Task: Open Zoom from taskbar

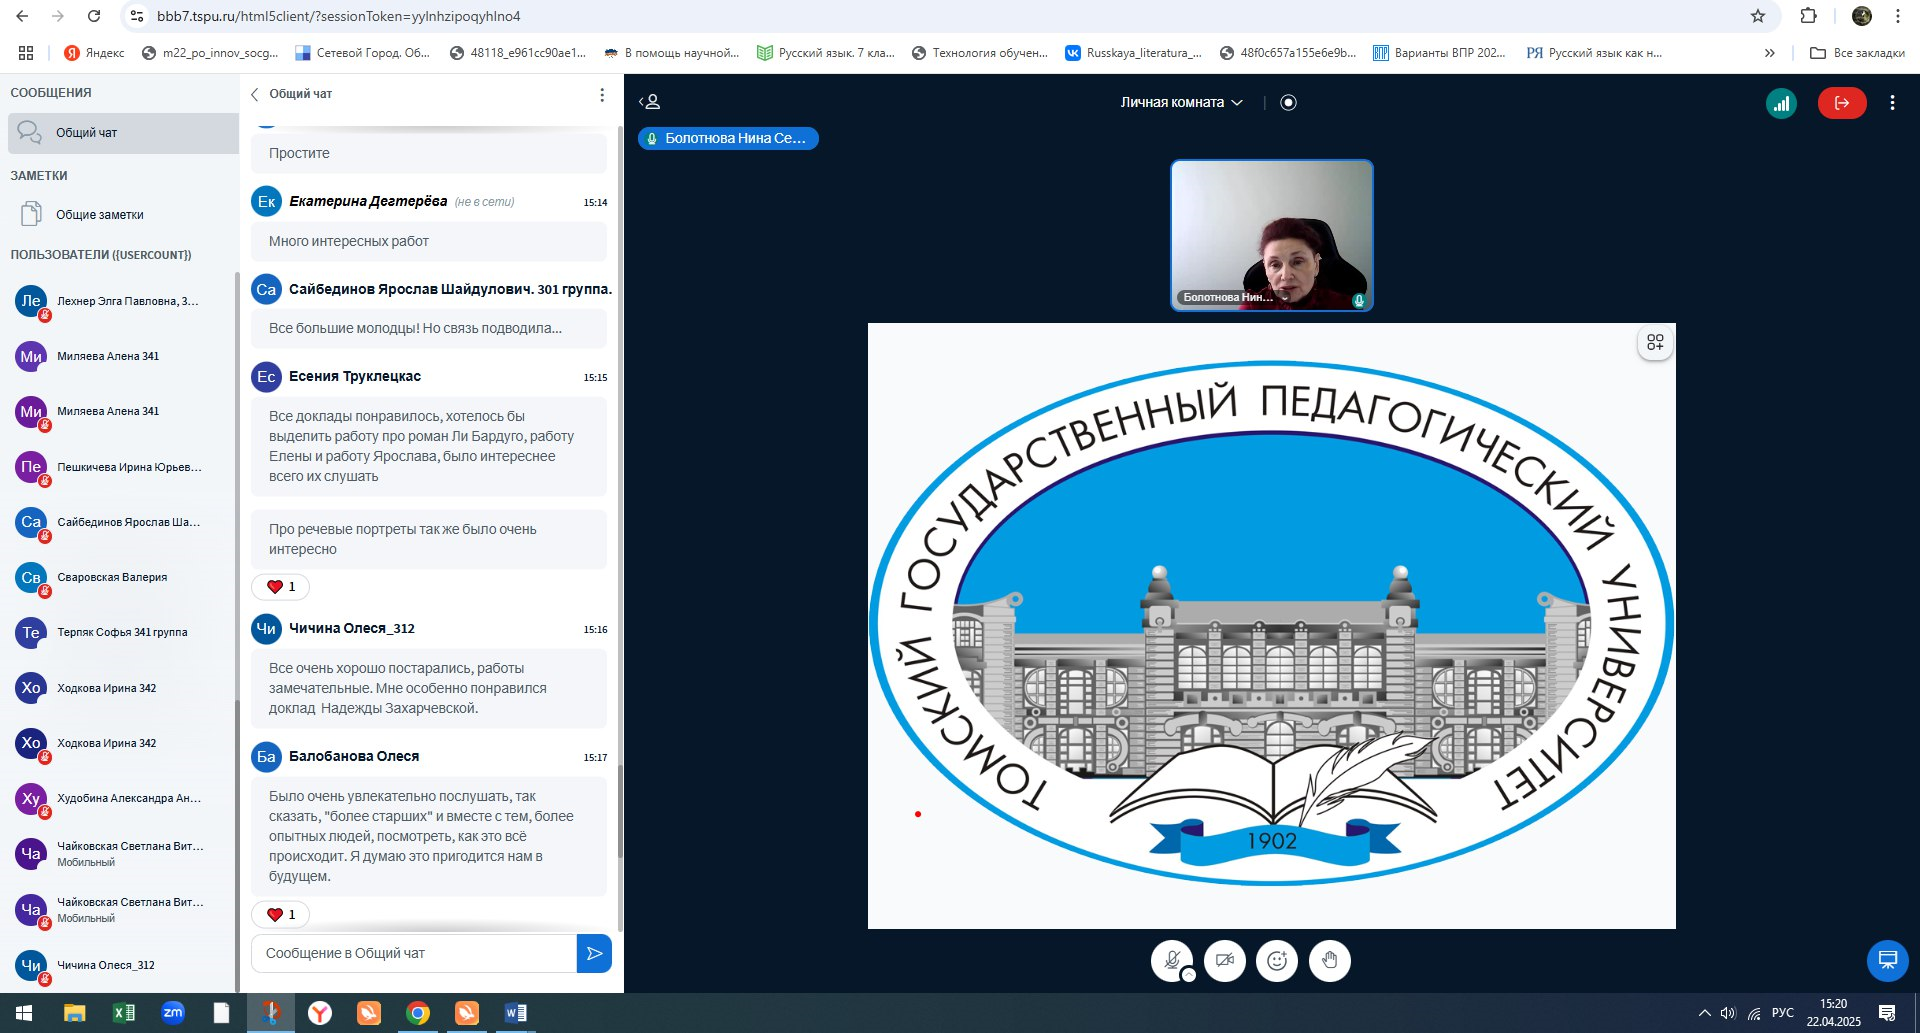Action: point(173,1013)
